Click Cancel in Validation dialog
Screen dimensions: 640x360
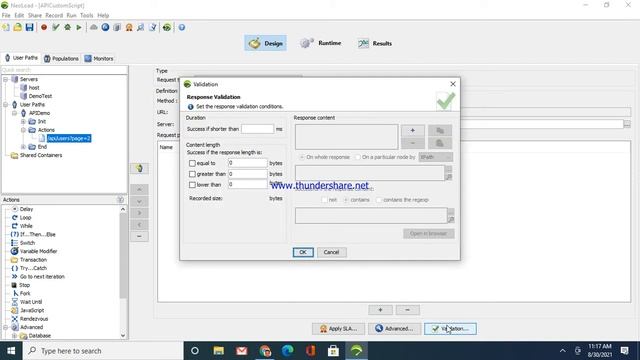(331, 252)
